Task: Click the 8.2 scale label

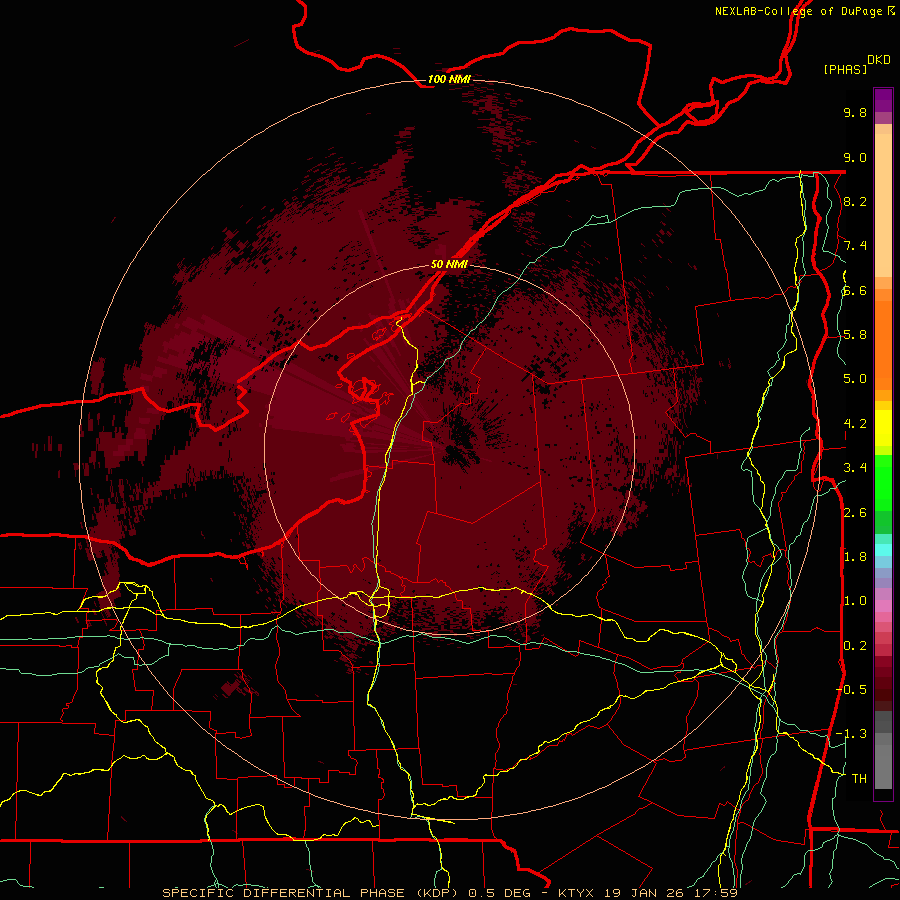Action: [x=855, y=201]
